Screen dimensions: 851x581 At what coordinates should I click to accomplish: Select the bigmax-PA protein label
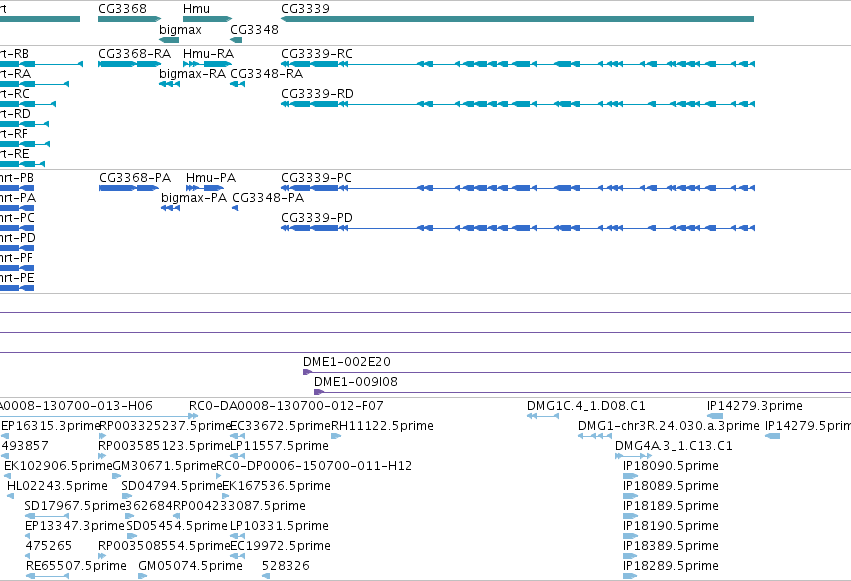coord(194,199)
